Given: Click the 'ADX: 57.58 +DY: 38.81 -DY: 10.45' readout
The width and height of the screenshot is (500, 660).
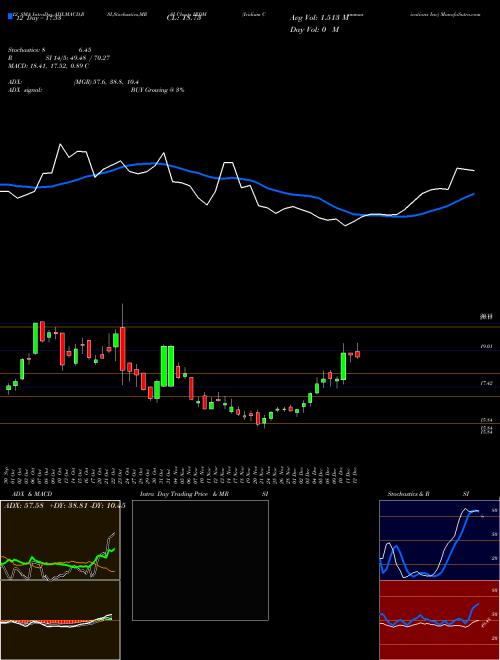Looking at the screenshot, I should pos(64,506).
